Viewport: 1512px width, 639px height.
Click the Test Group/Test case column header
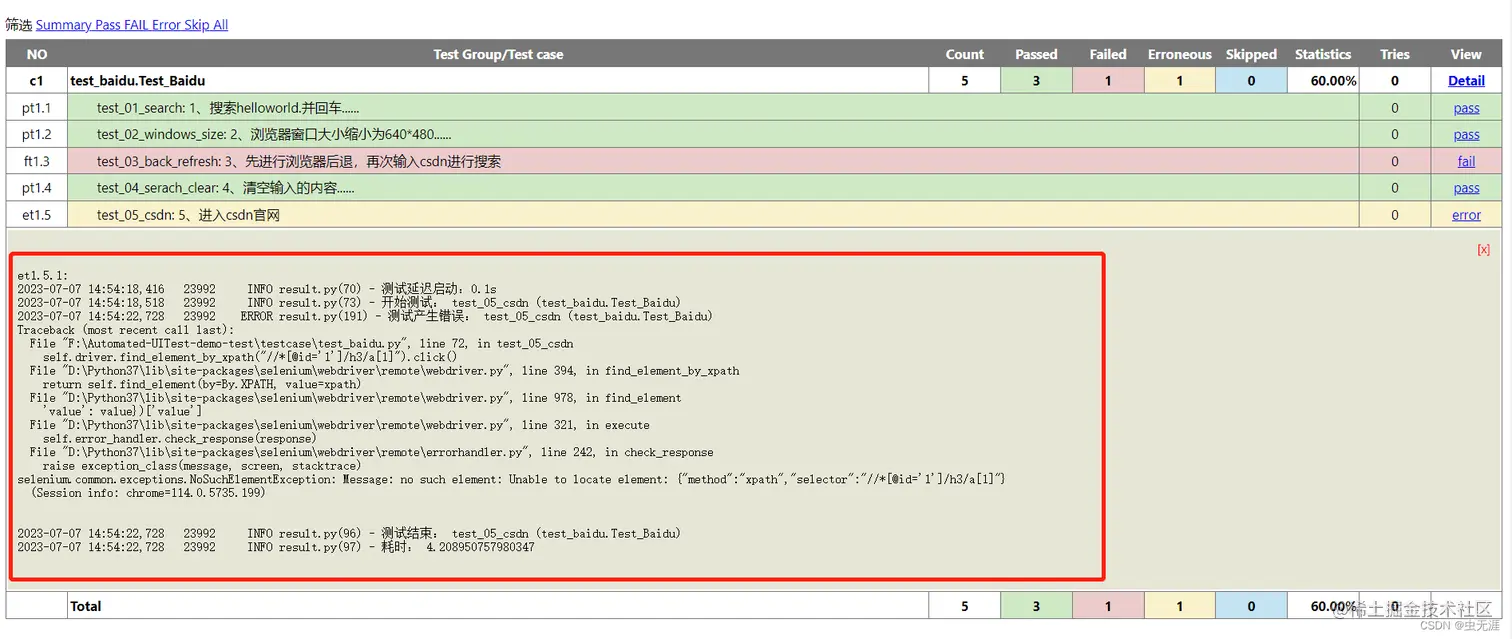(x=498, y=54)
